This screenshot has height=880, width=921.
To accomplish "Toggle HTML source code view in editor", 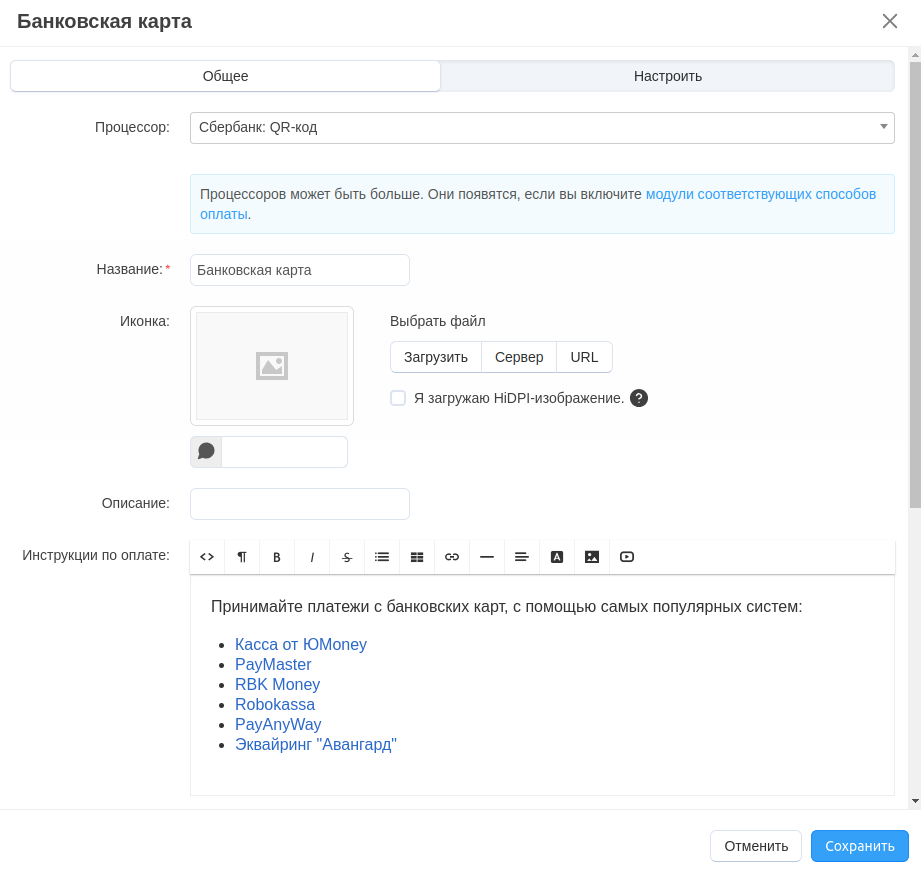I will (207, 557).
